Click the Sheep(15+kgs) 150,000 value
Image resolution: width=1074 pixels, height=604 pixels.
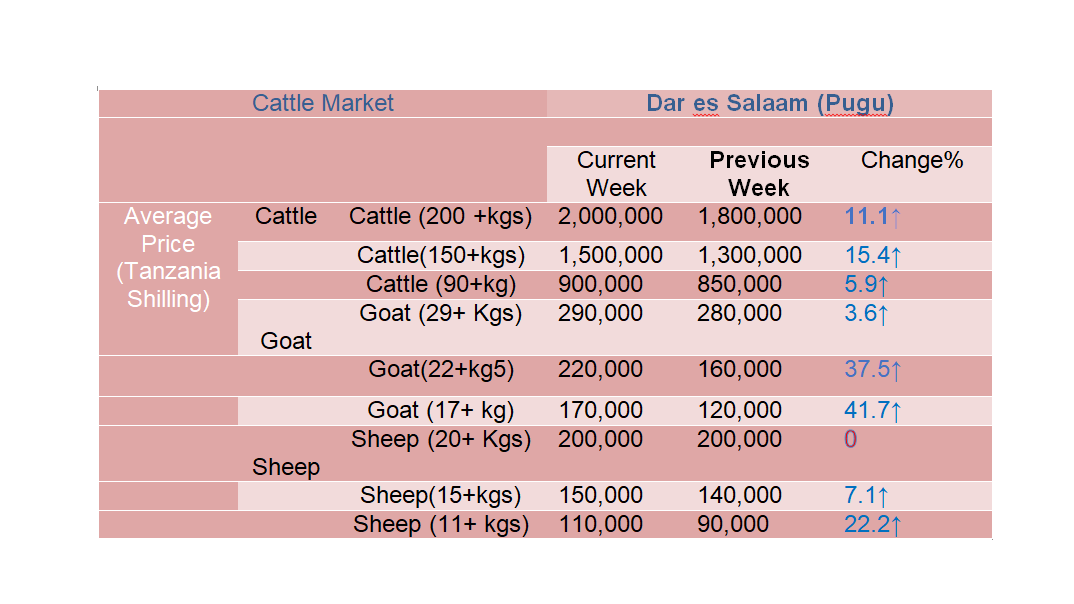(601, 495)
